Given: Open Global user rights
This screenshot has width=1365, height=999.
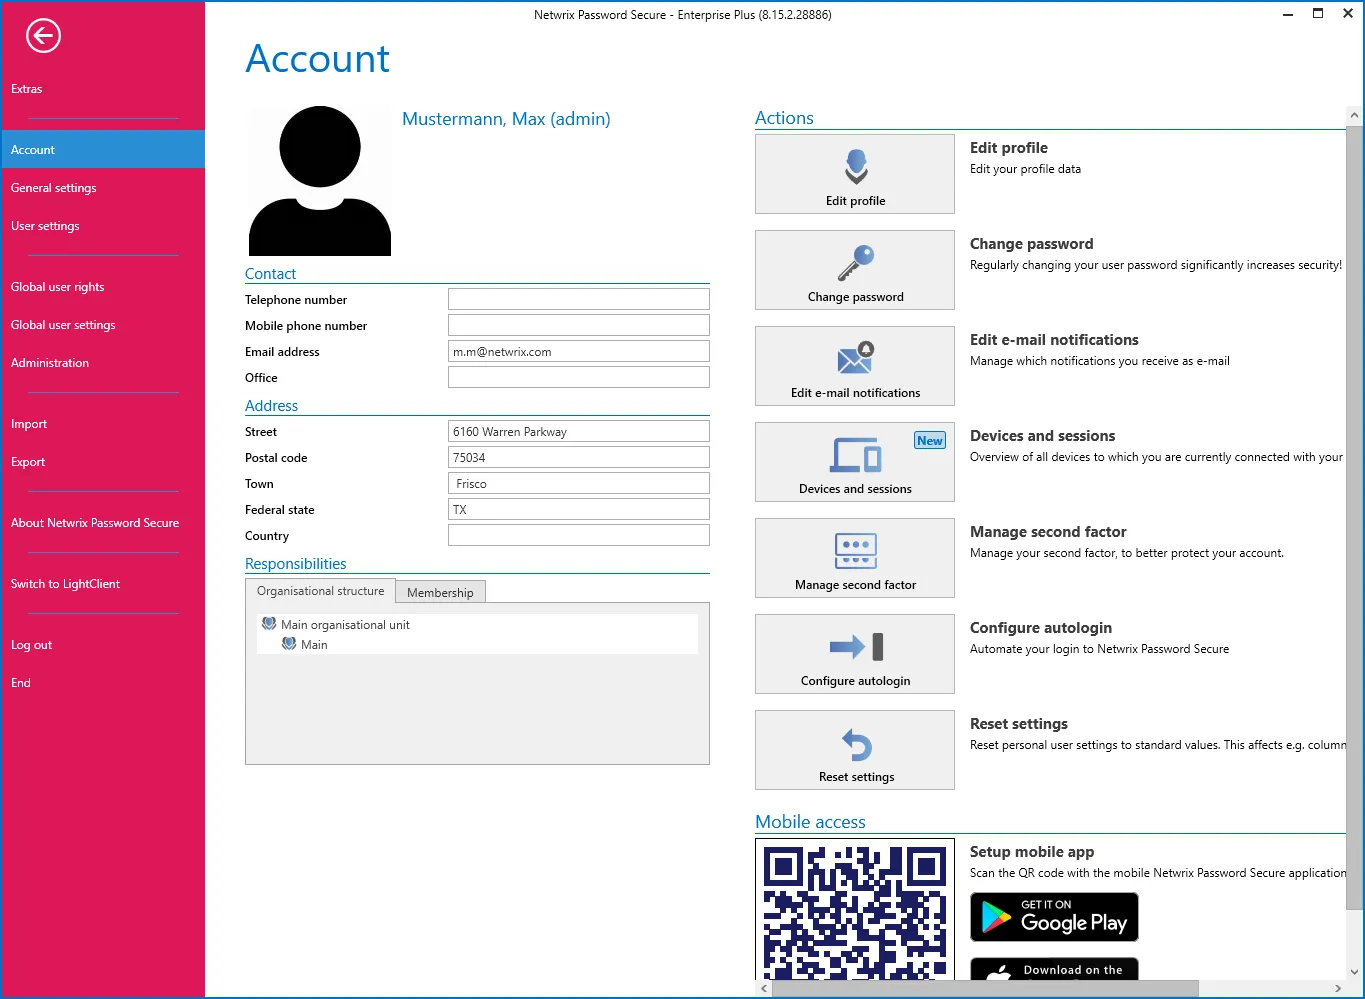Looking at the screenshot, I should point(103,287).
